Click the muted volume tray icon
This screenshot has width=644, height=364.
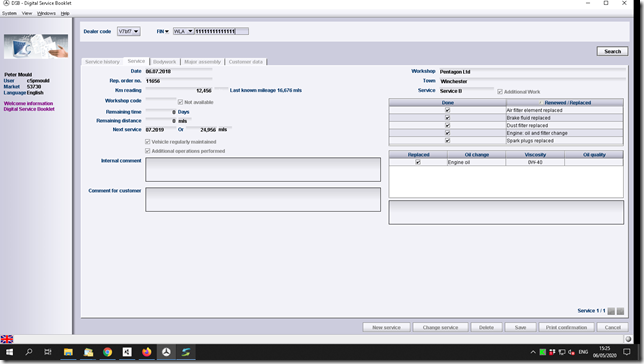pos(571,352)
